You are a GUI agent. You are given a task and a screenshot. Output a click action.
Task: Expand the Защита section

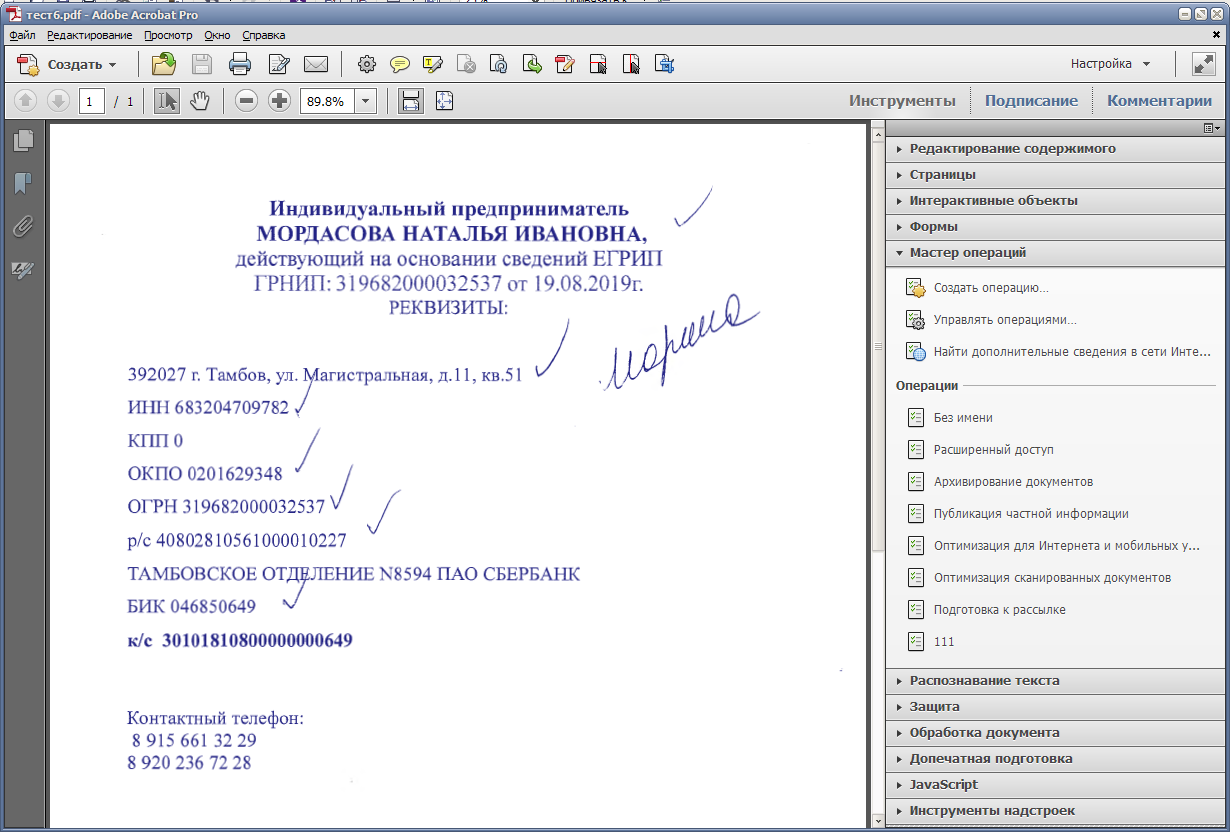1054,707
